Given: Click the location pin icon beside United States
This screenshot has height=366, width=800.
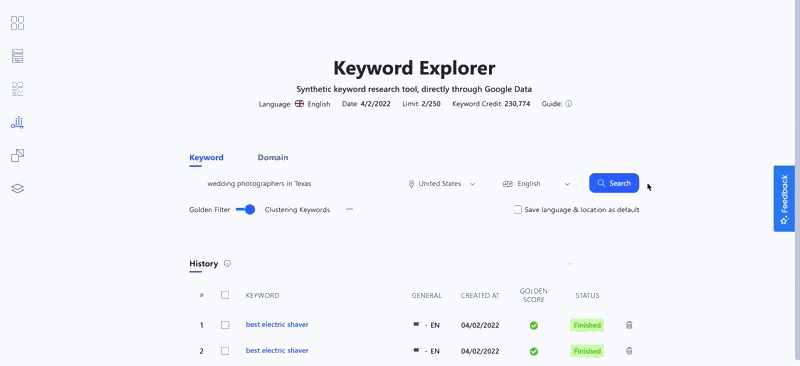Looking at the screenshot, I should click(x=411, y=184).
